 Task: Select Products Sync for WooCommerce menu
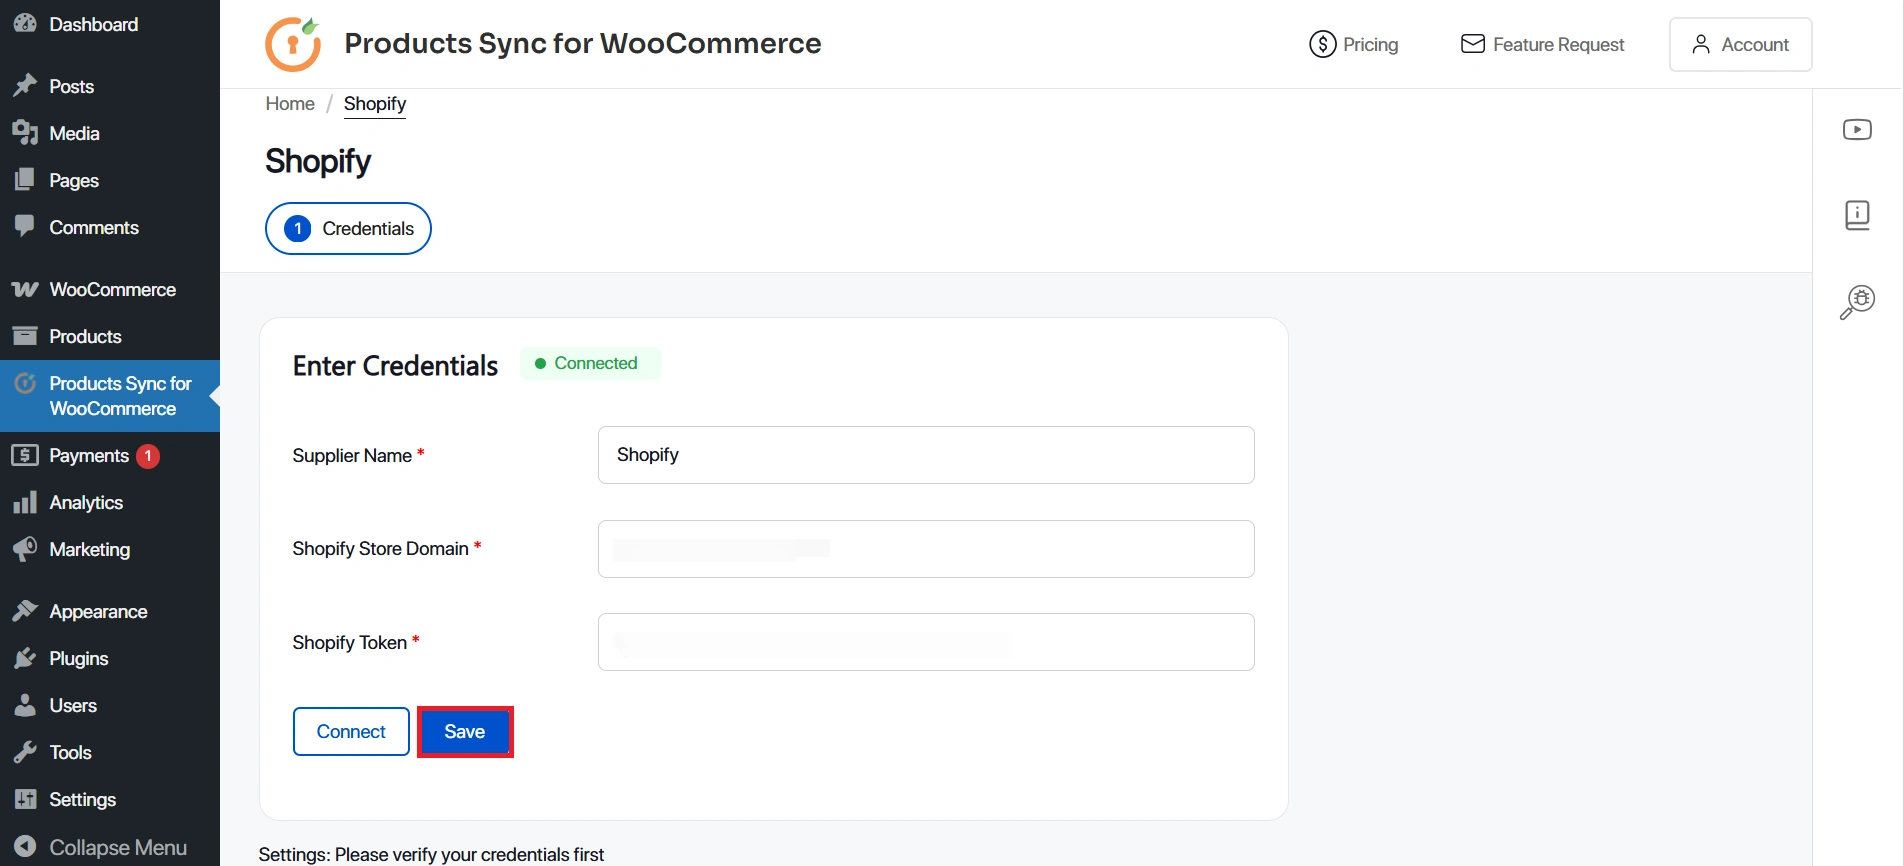tap(110, 396)
